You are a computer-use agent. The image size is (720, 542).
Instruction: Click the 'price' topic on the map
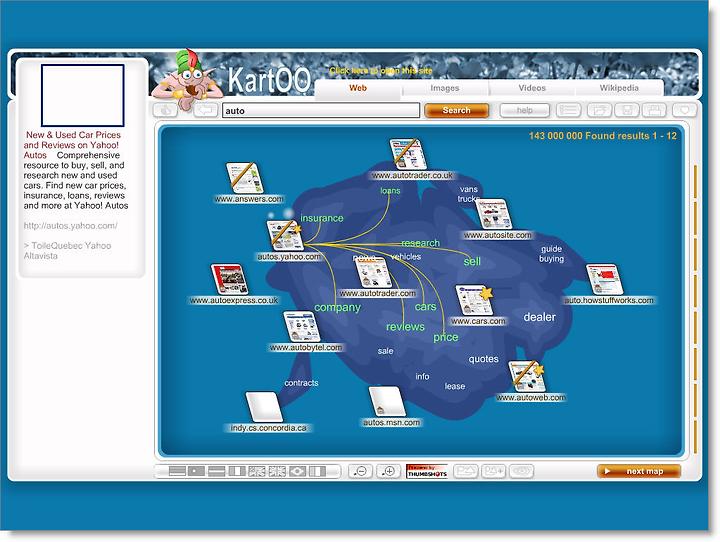click(x=446, y=337)
